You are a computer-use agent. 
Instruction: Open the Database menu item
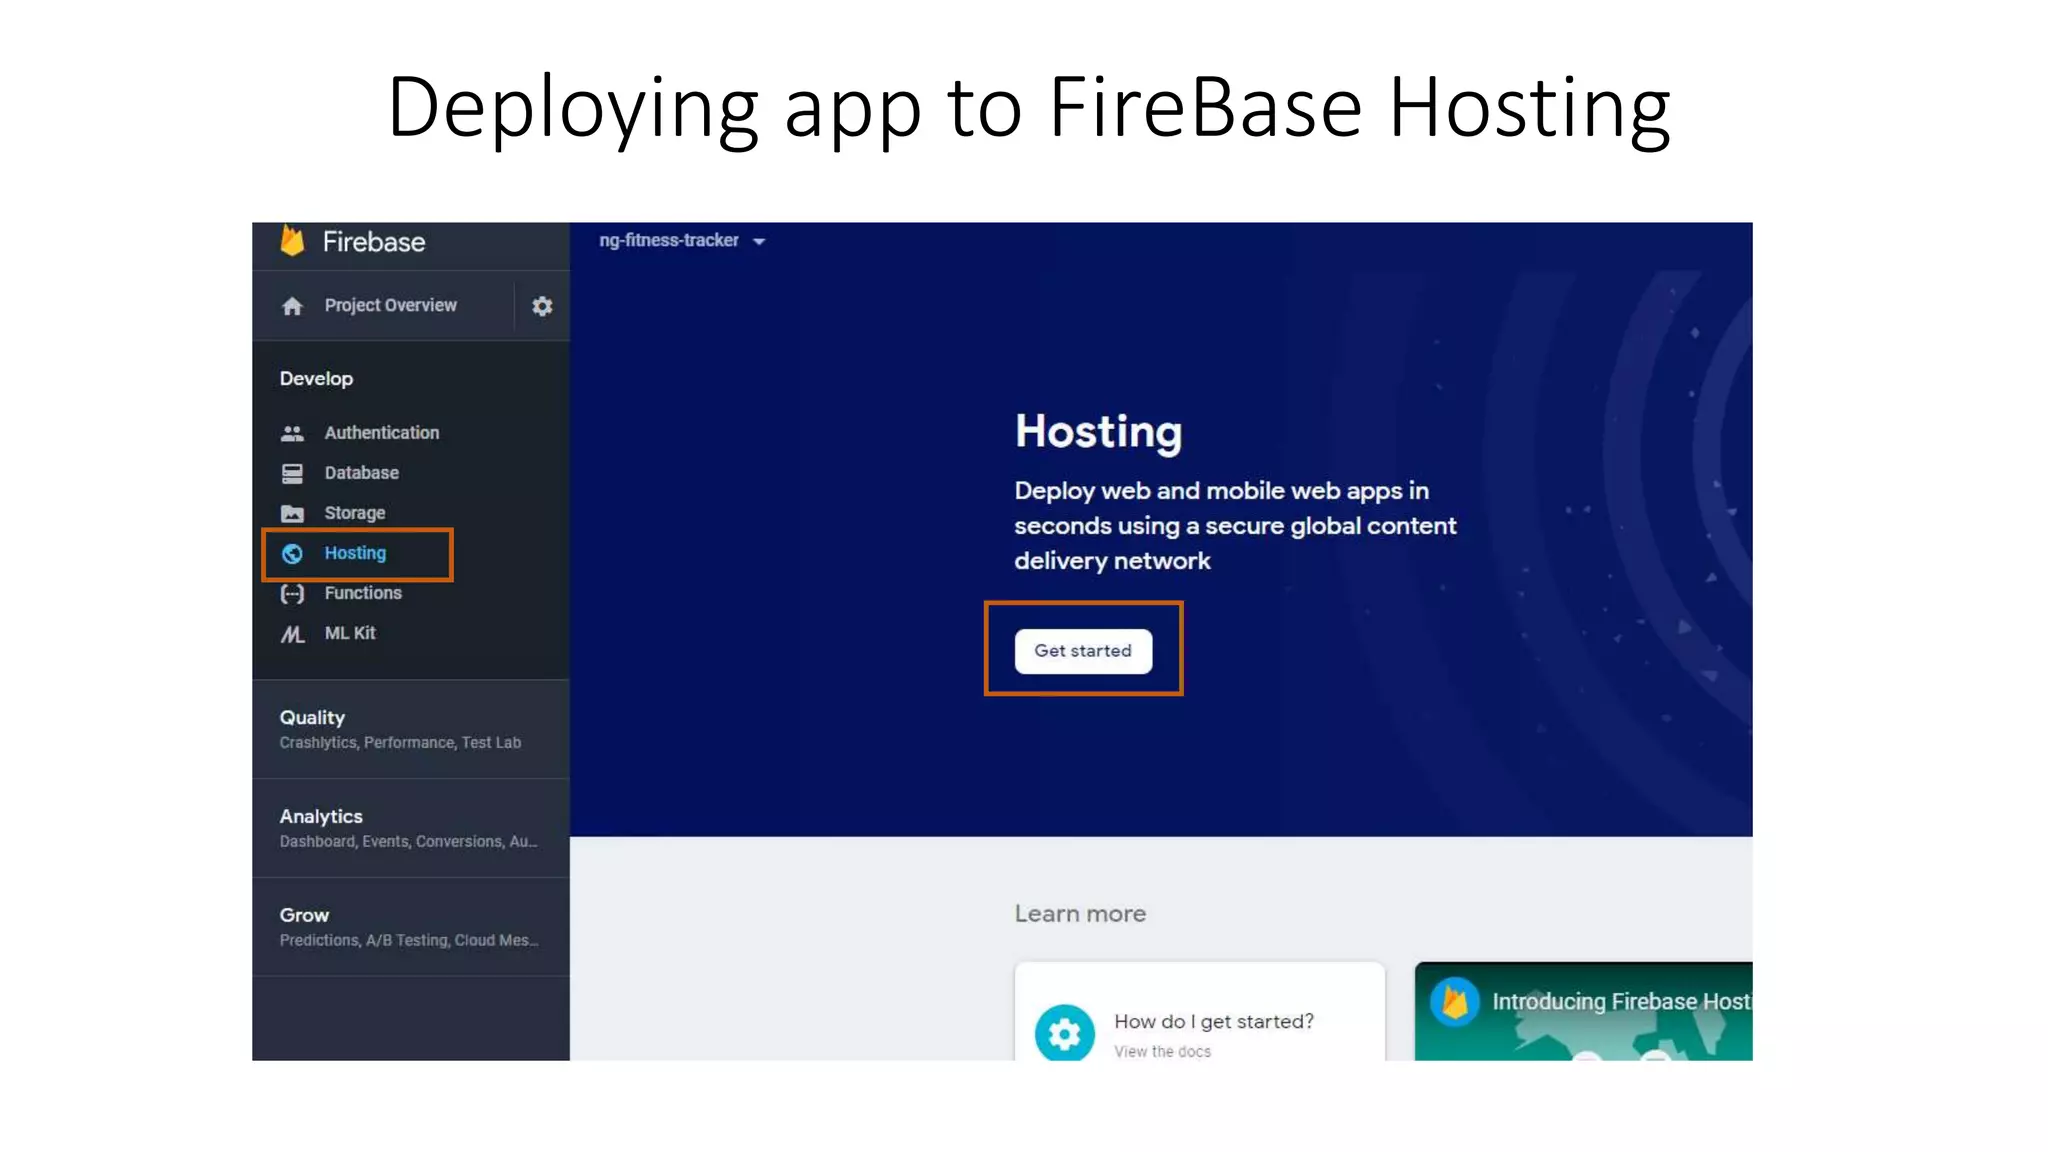[x=361, y=473]
